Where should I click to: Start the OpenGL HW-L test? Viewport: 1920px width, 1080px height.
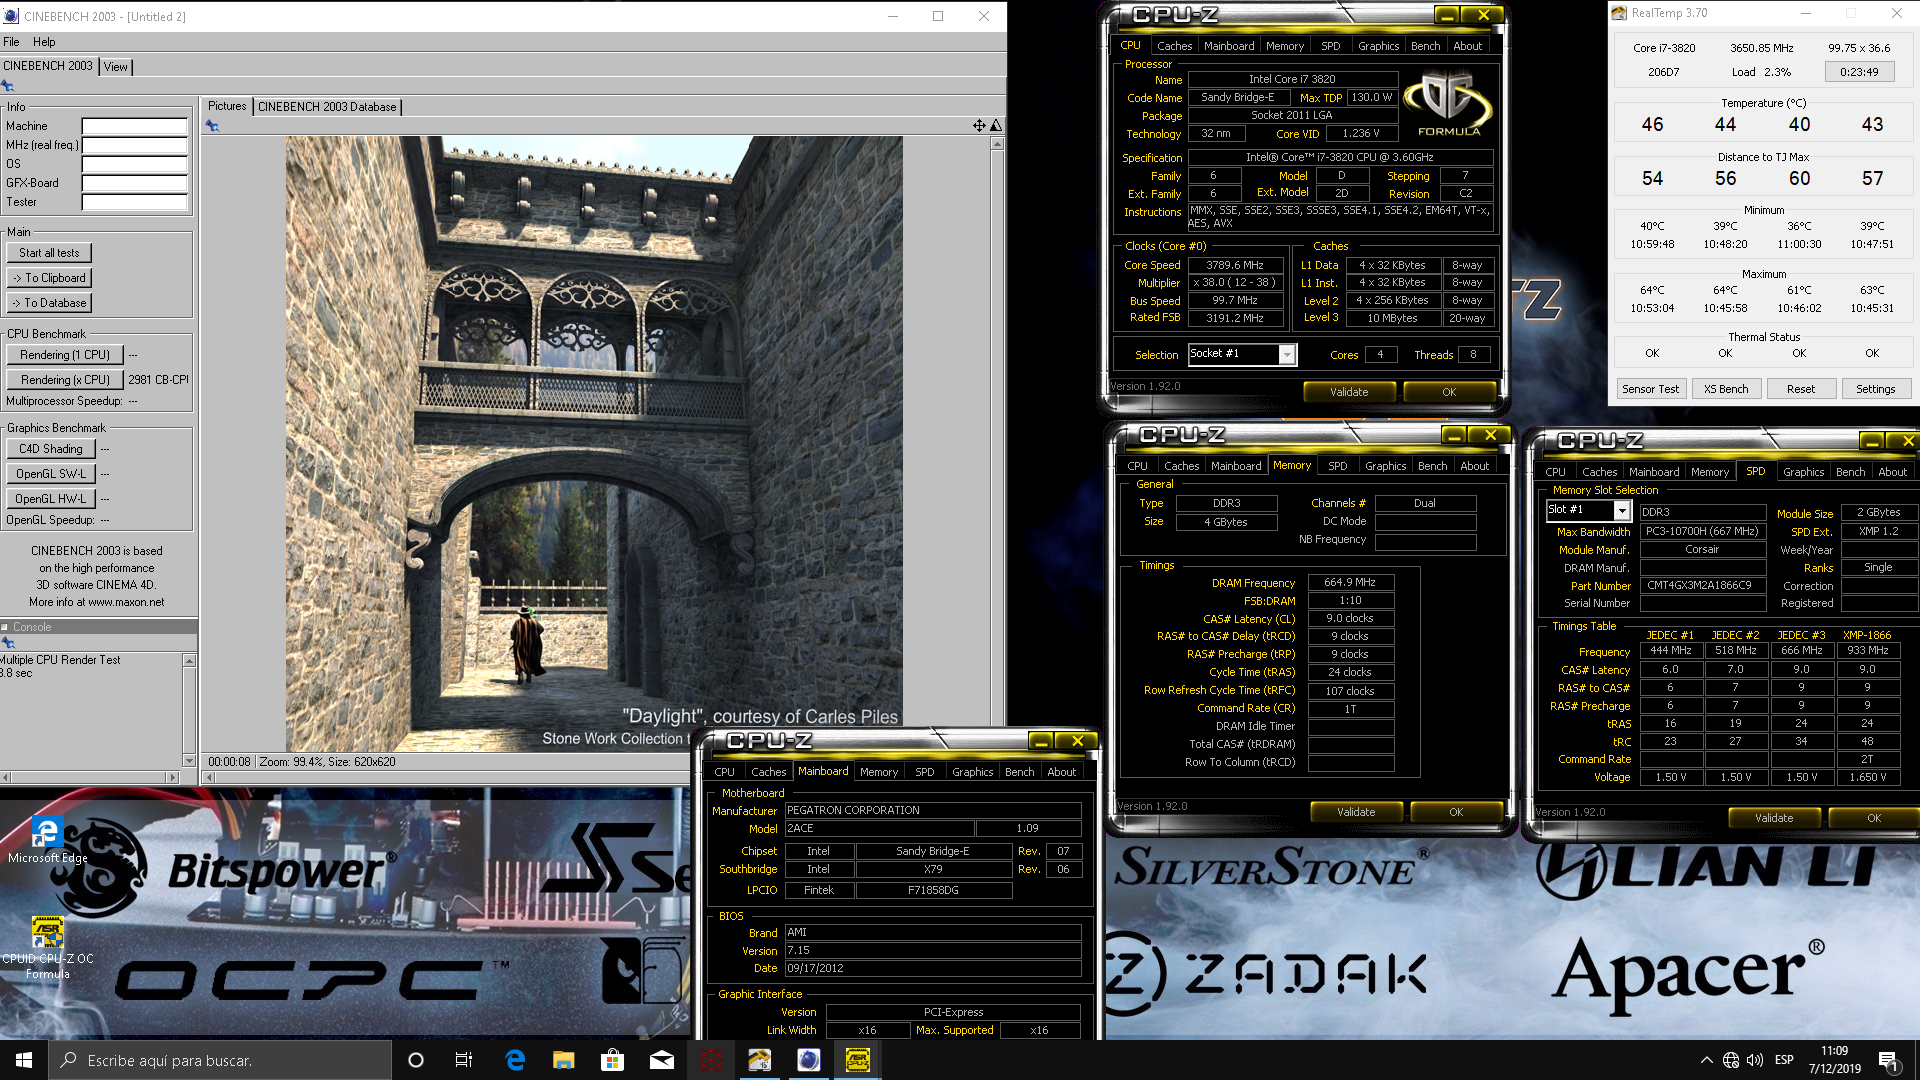(51, 499)
